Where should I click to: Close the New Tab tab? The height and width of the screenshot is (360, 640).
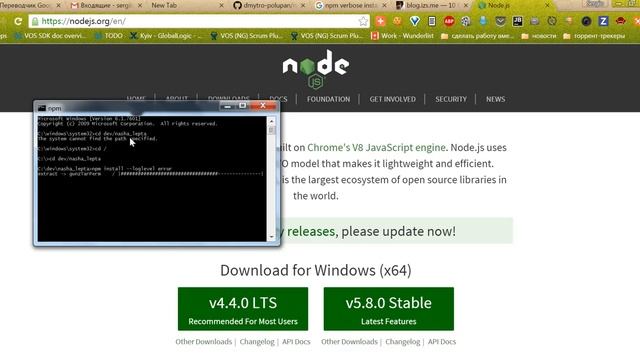point(221,5)
